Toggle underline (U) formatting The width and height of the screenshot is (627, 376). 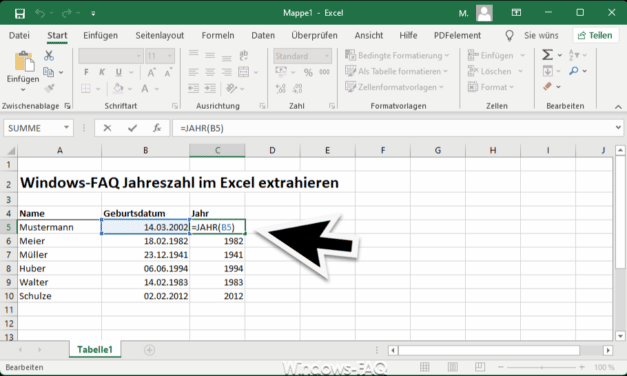click(x=119, y=72)
